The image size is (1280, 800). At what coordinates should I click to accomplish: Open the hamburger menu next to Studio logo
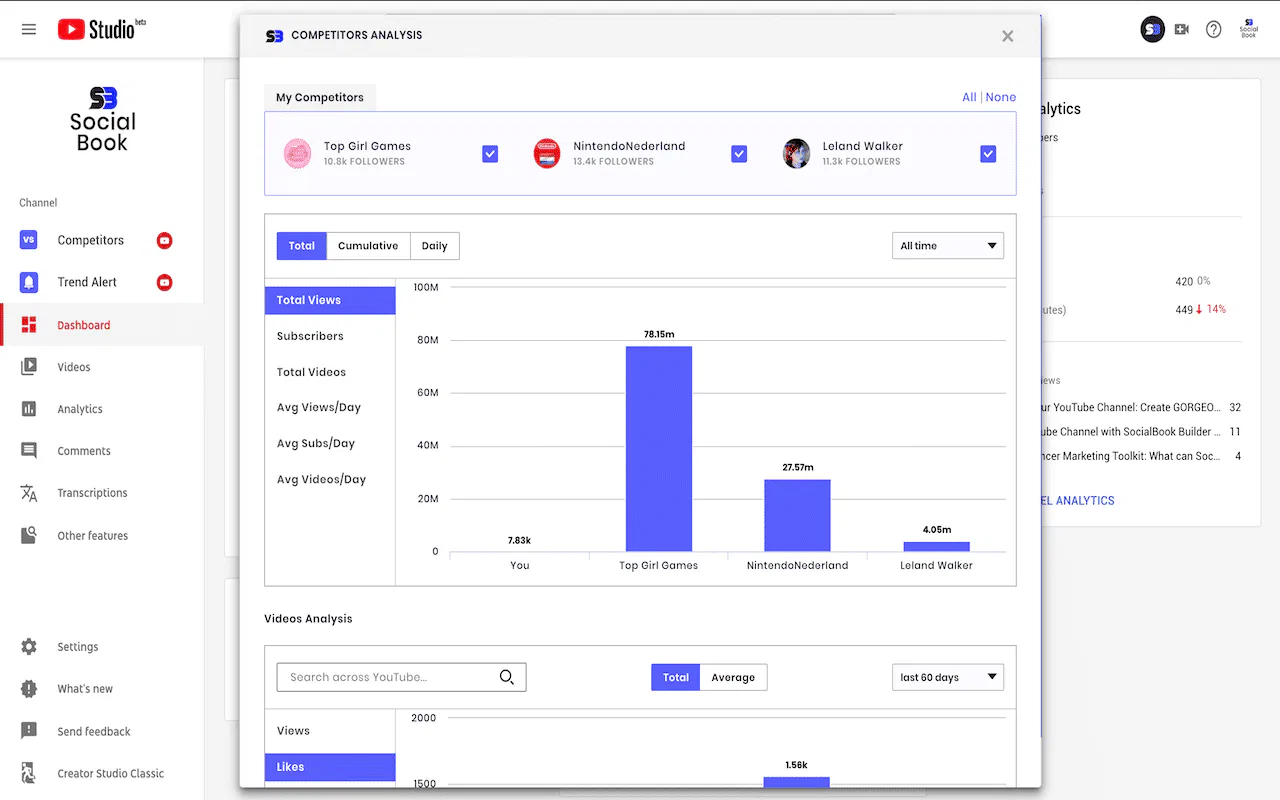28,28
